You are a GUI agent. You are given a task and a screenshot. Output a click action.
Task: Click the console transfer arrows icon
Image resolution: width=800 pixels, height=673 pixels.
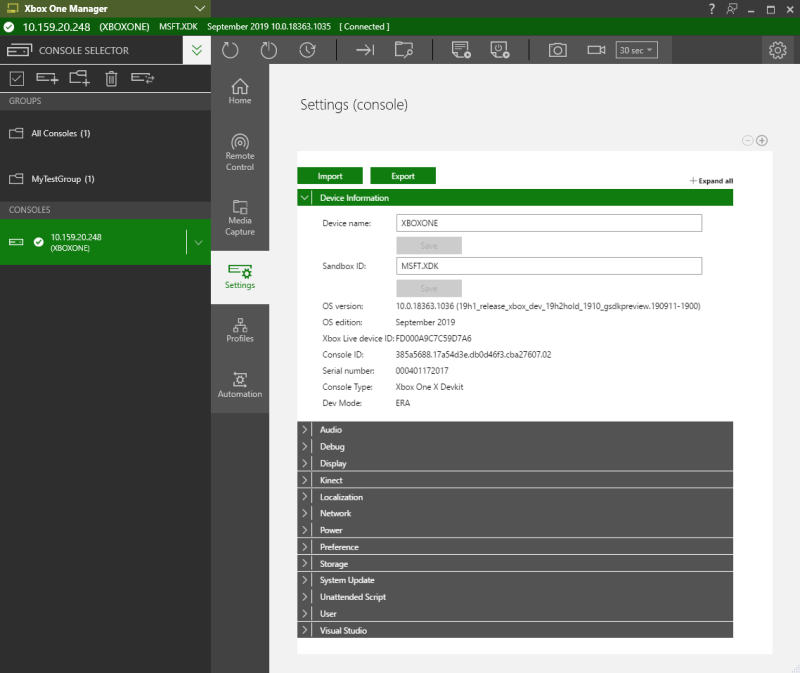click(142, 78)
